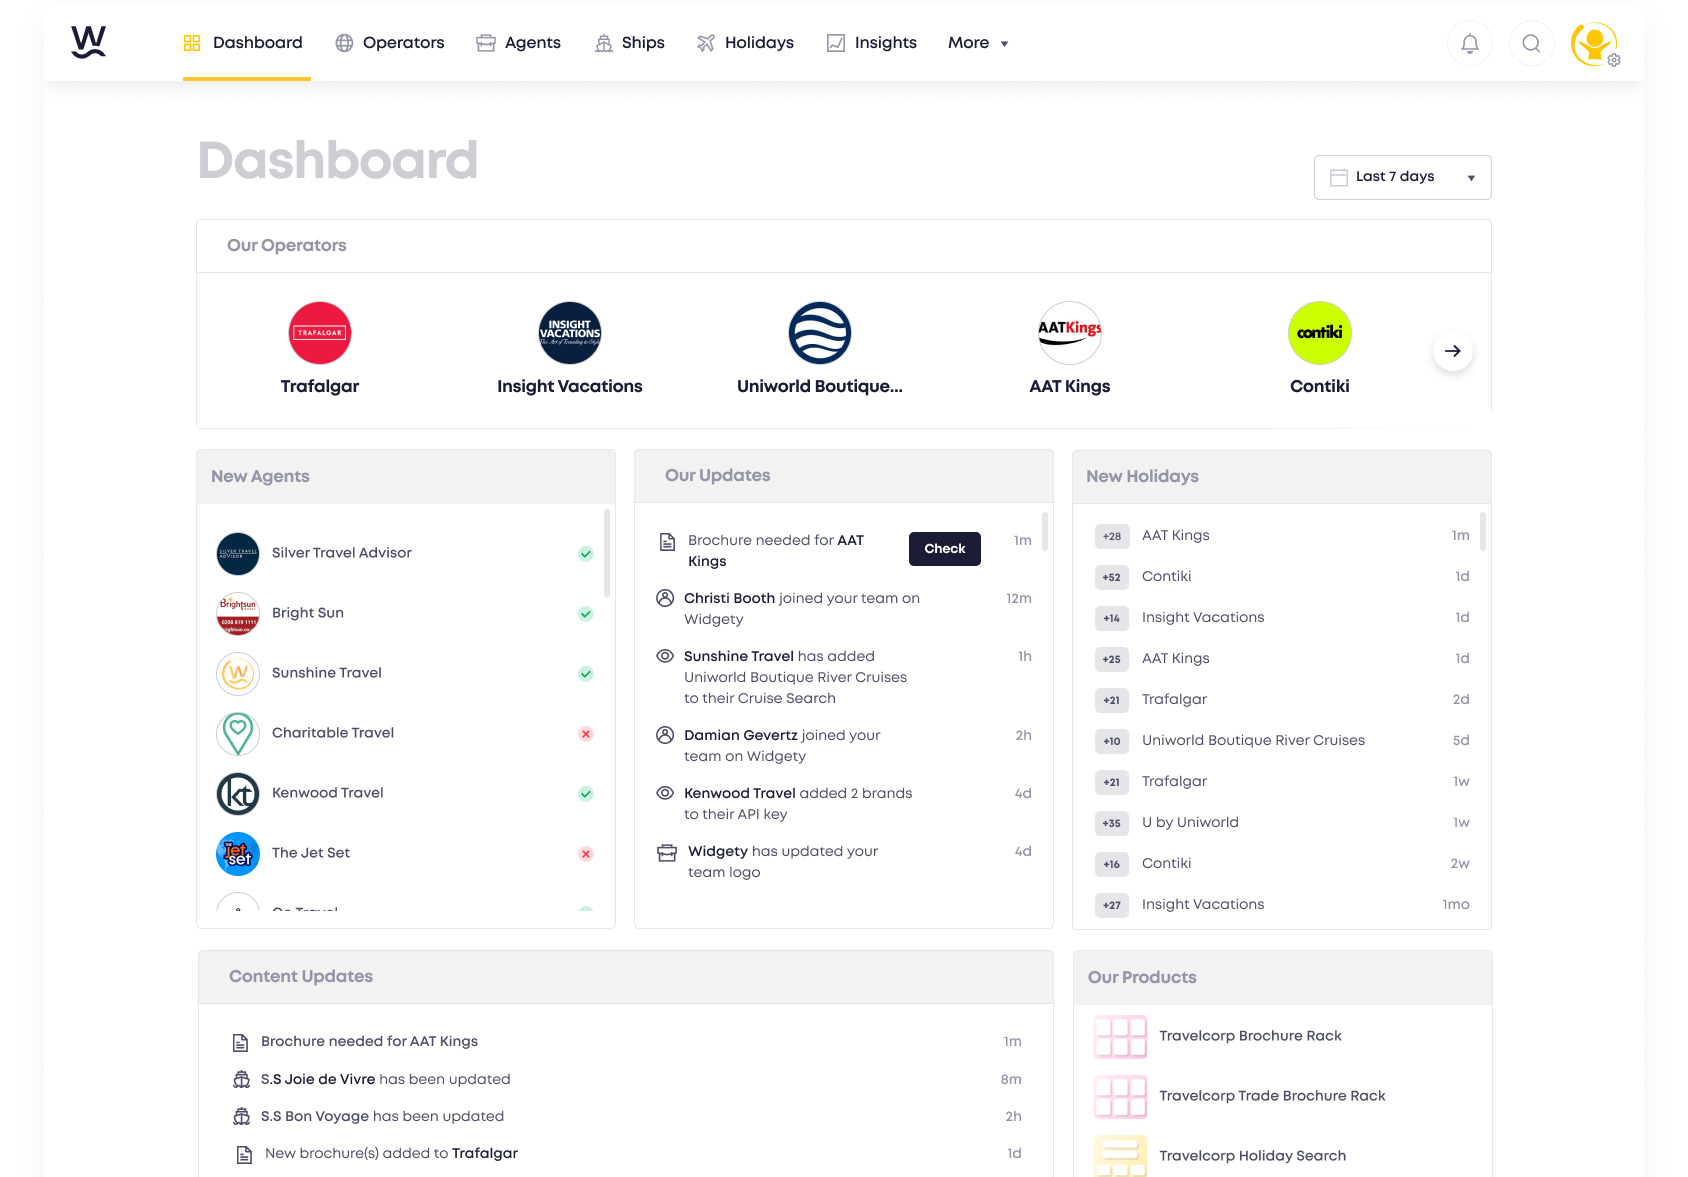Viewport: 1688px width, 1177px height.
Task: Toggle The Jet Set red status cross
Action: (x=586, y=854)
